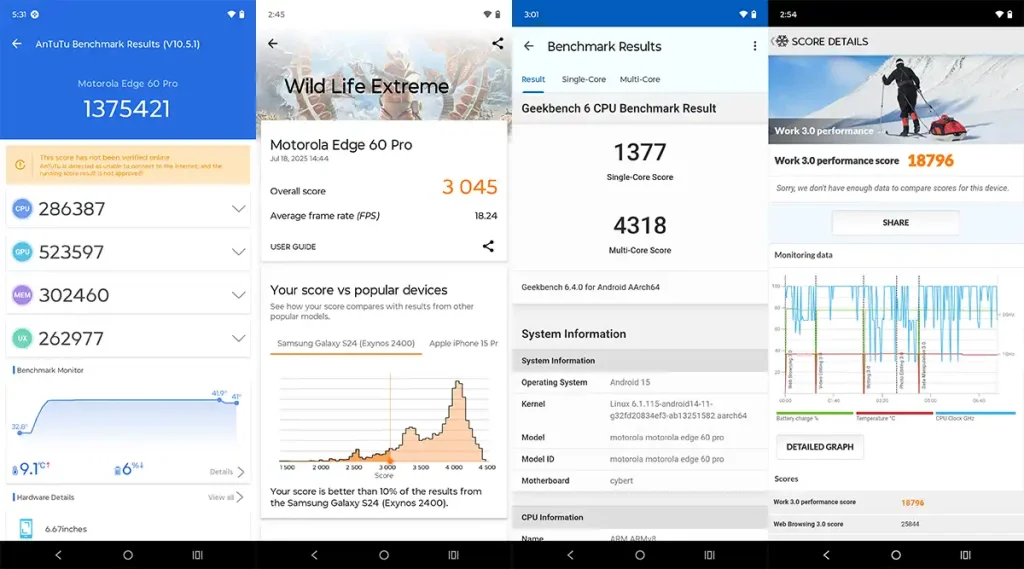Tap the SHARE button in PCMark
This screenshot has height=569, width=1024.
(x=895, y=223)
